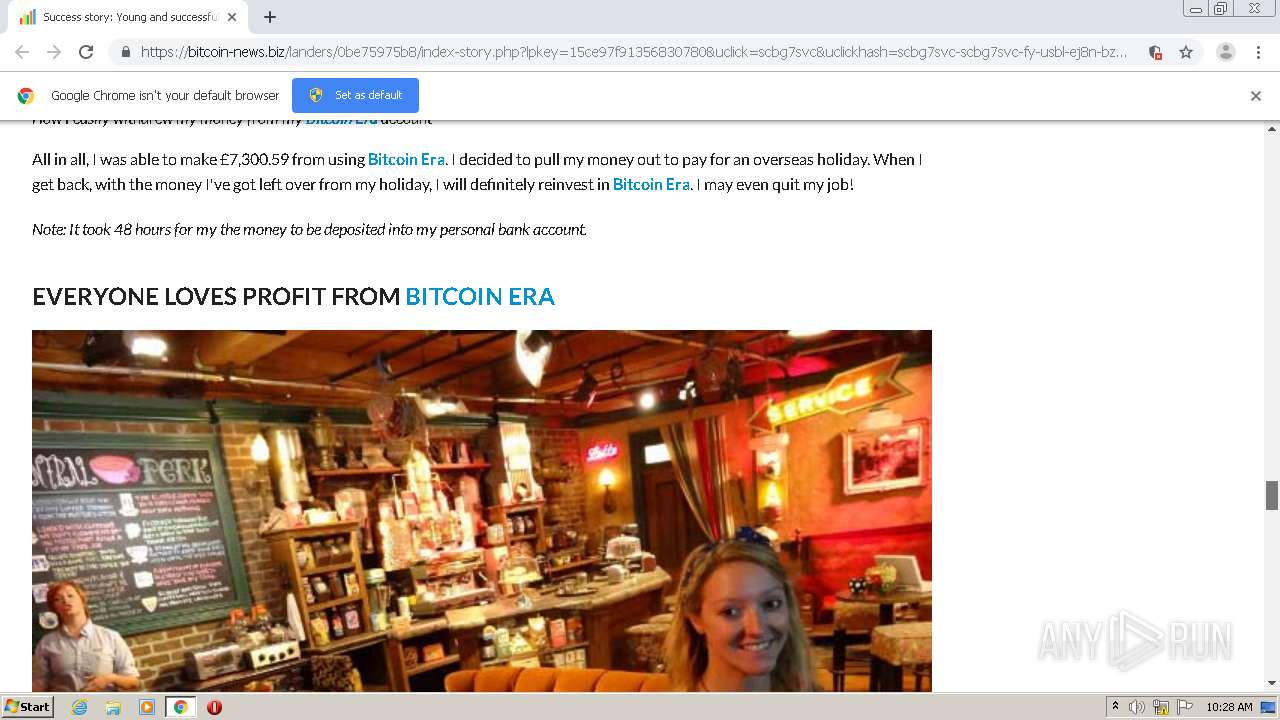Click the address bar URL
This screenshot has height=720, width=1280.
pyautogui.click(x=634, y=52)
